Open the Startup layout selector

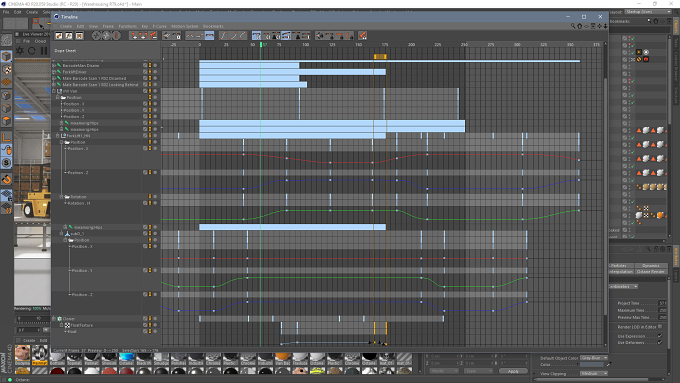pyautogui.click(x=648, y=12)
